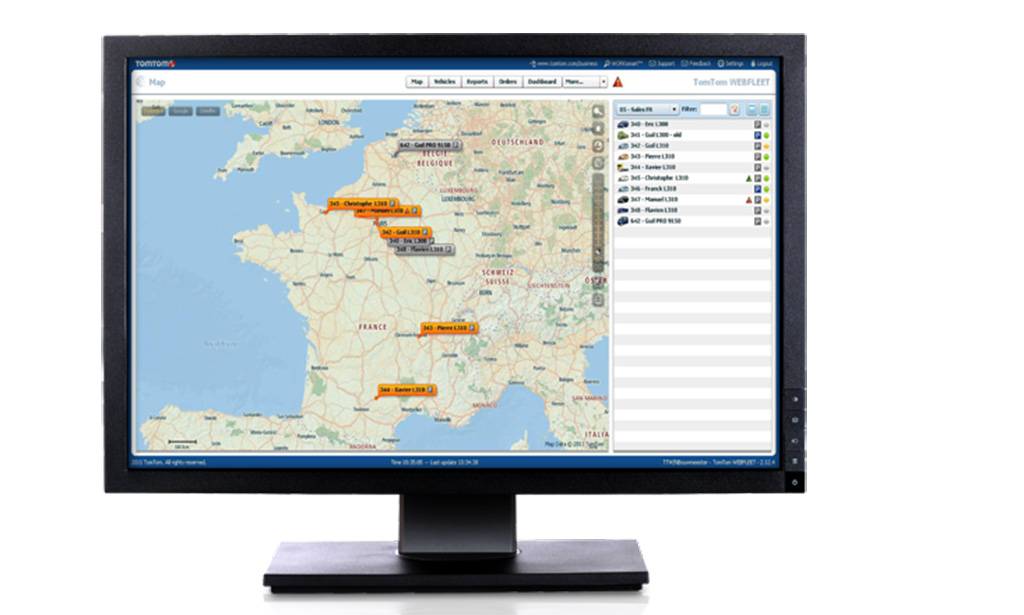
Task: Open the More dropdown arrow next to the tabs
Action: click(x=603, y=83)
